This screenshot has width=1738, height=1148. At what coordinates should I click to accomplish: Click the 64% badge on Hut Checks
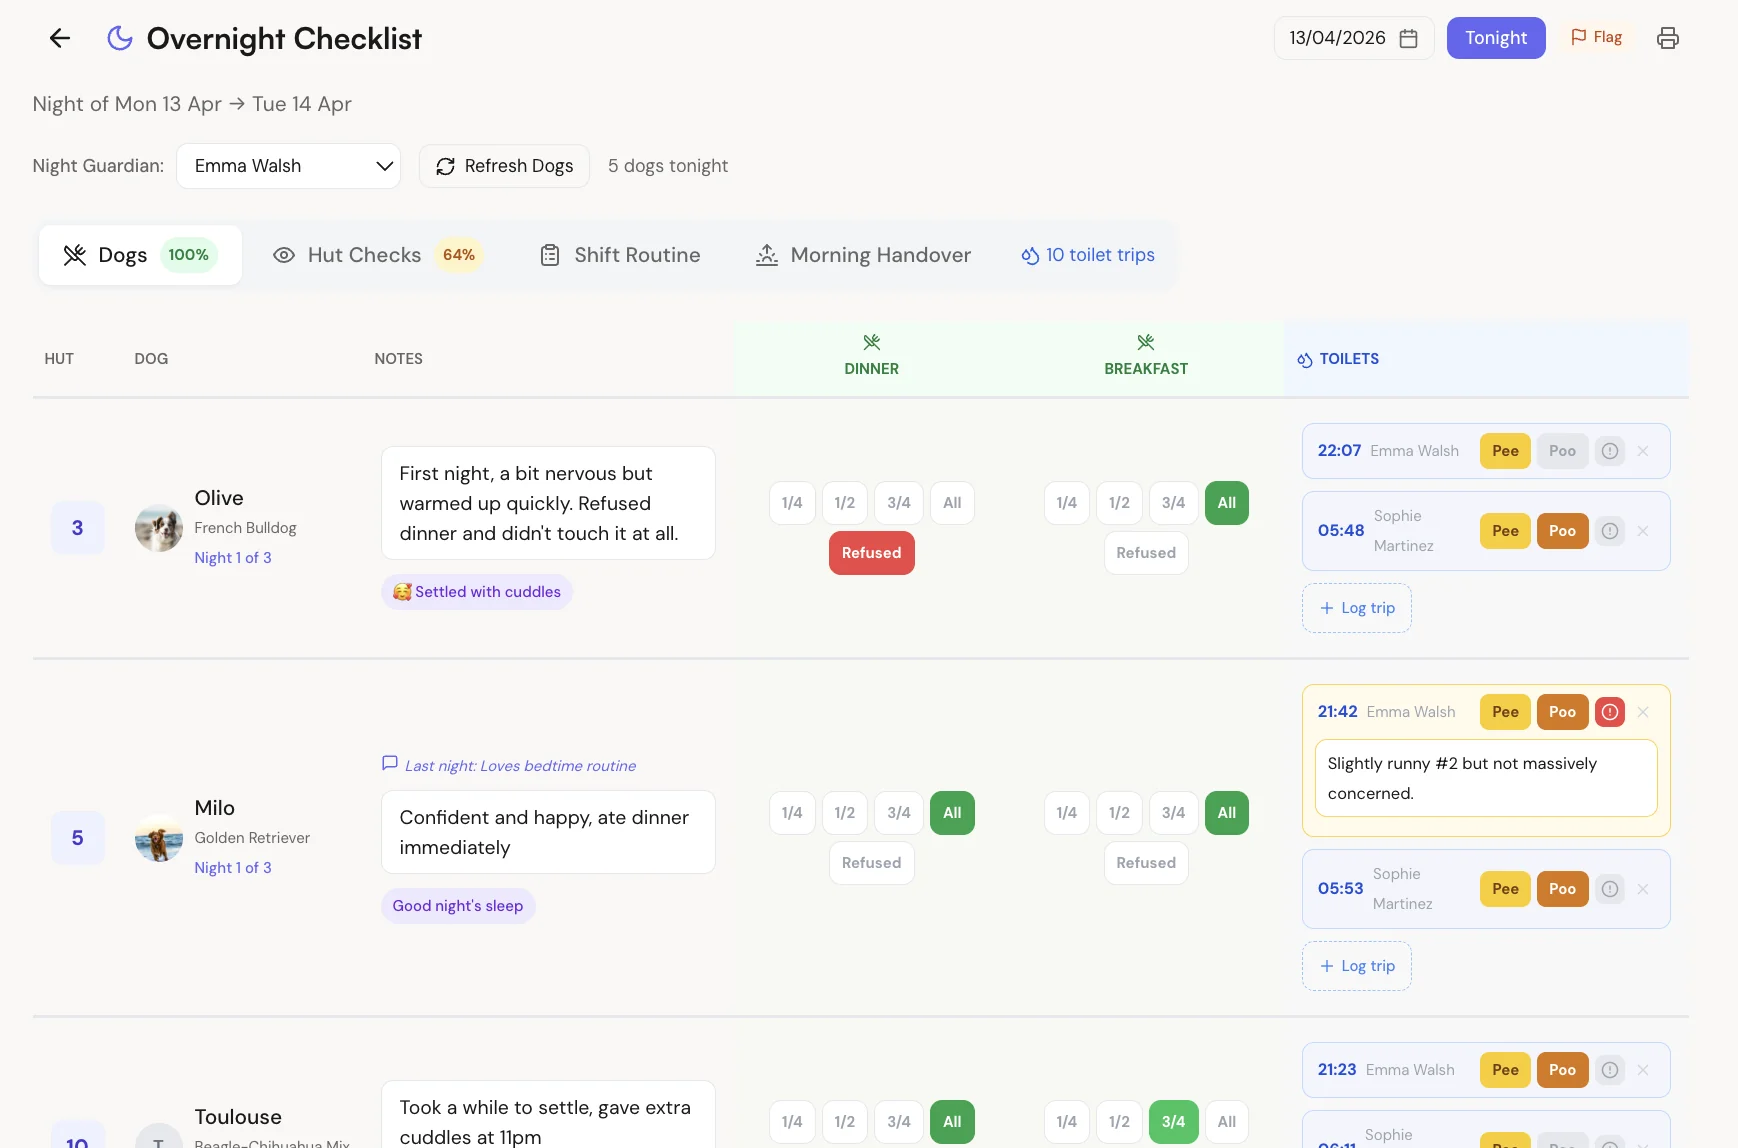[x=459, y=255]
